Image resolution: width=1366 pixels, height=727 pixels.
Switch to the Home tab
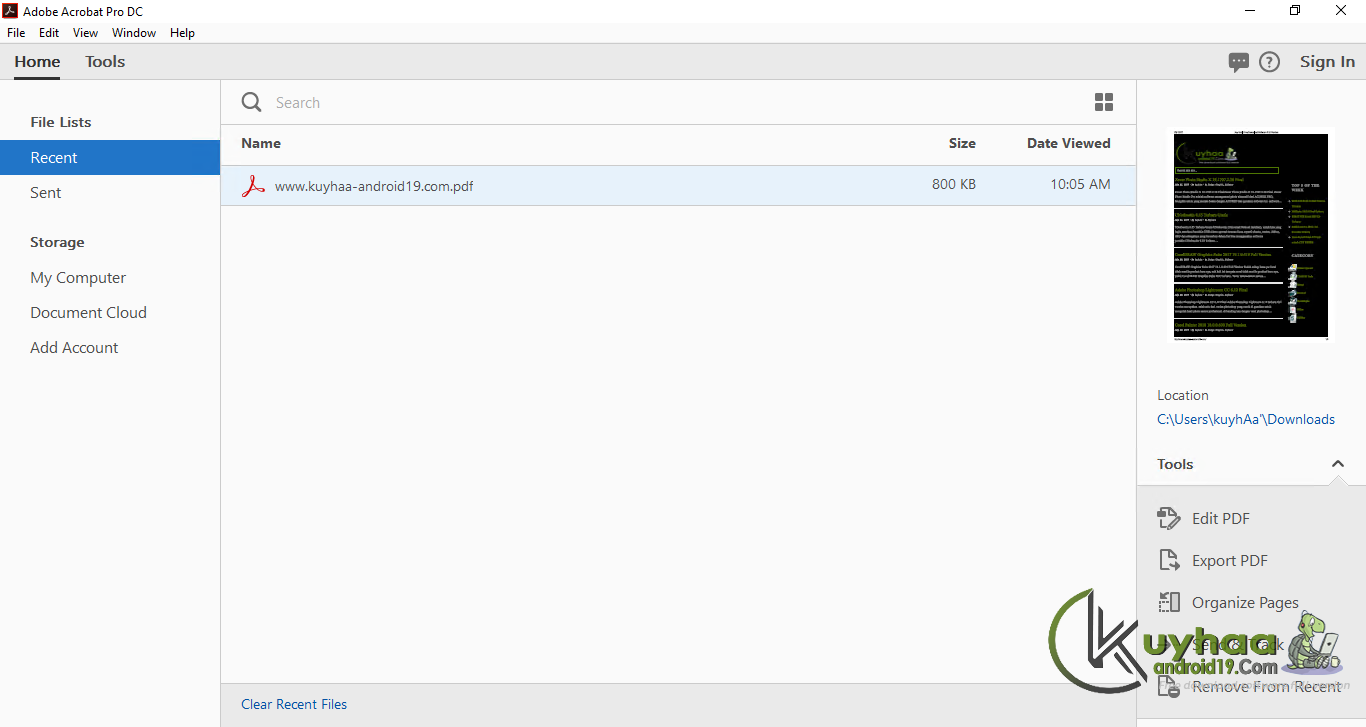(x=37, y=62)
